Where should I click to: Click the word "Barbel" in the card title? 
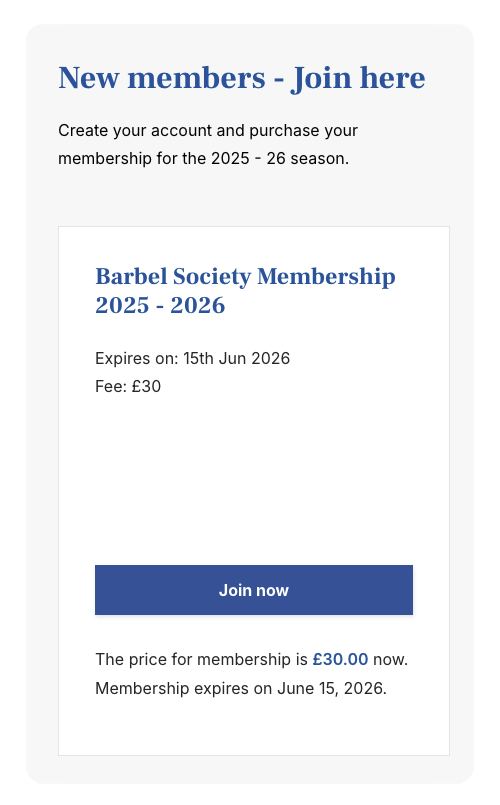pyautogui.click(x=131, y=276)
